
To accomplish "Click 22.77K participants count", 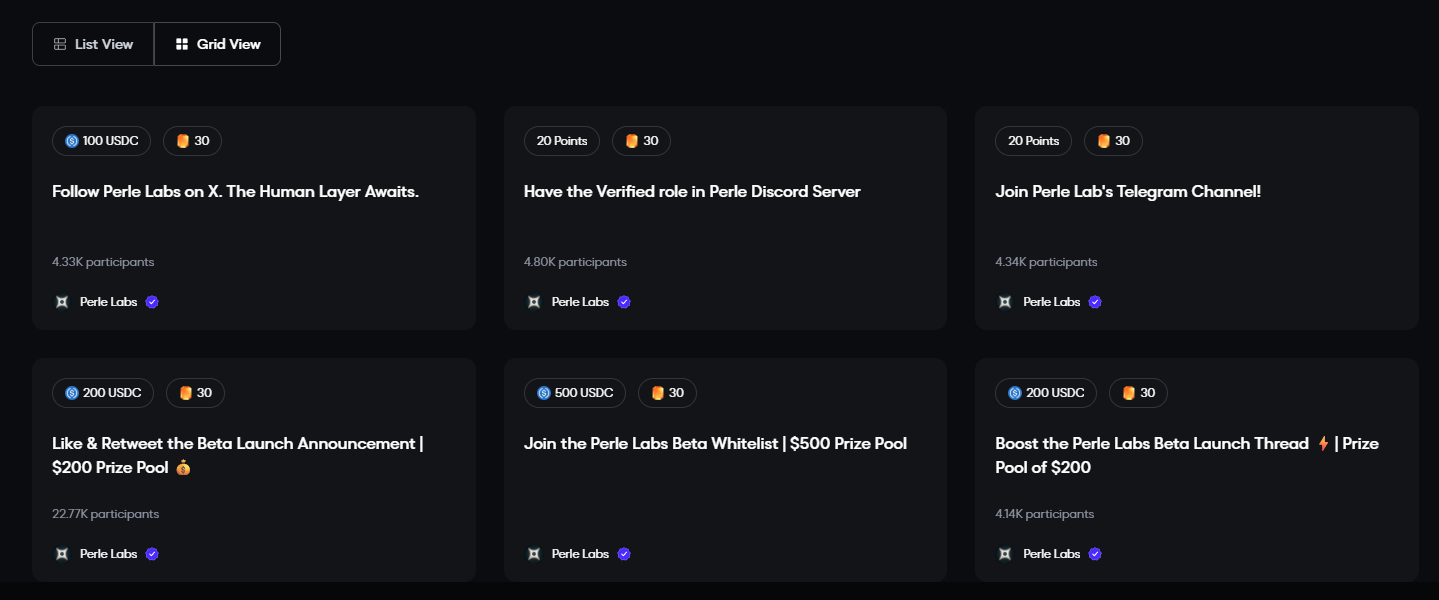I will 105,514.
